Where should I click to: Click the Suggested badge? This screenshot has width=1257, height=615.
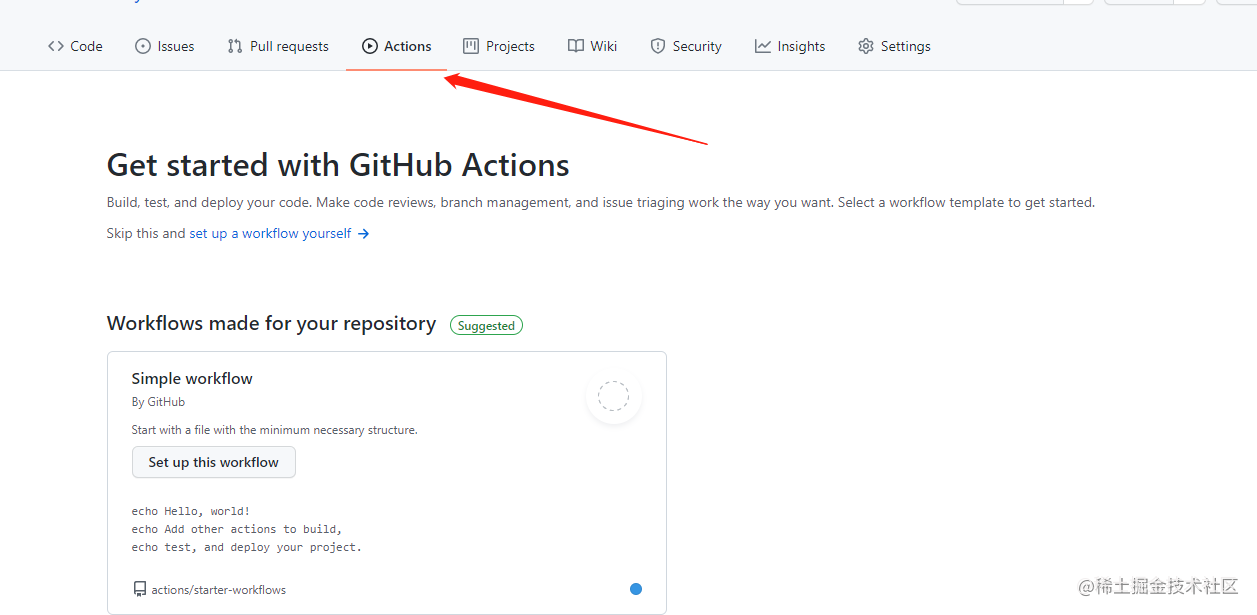[486, 325]
